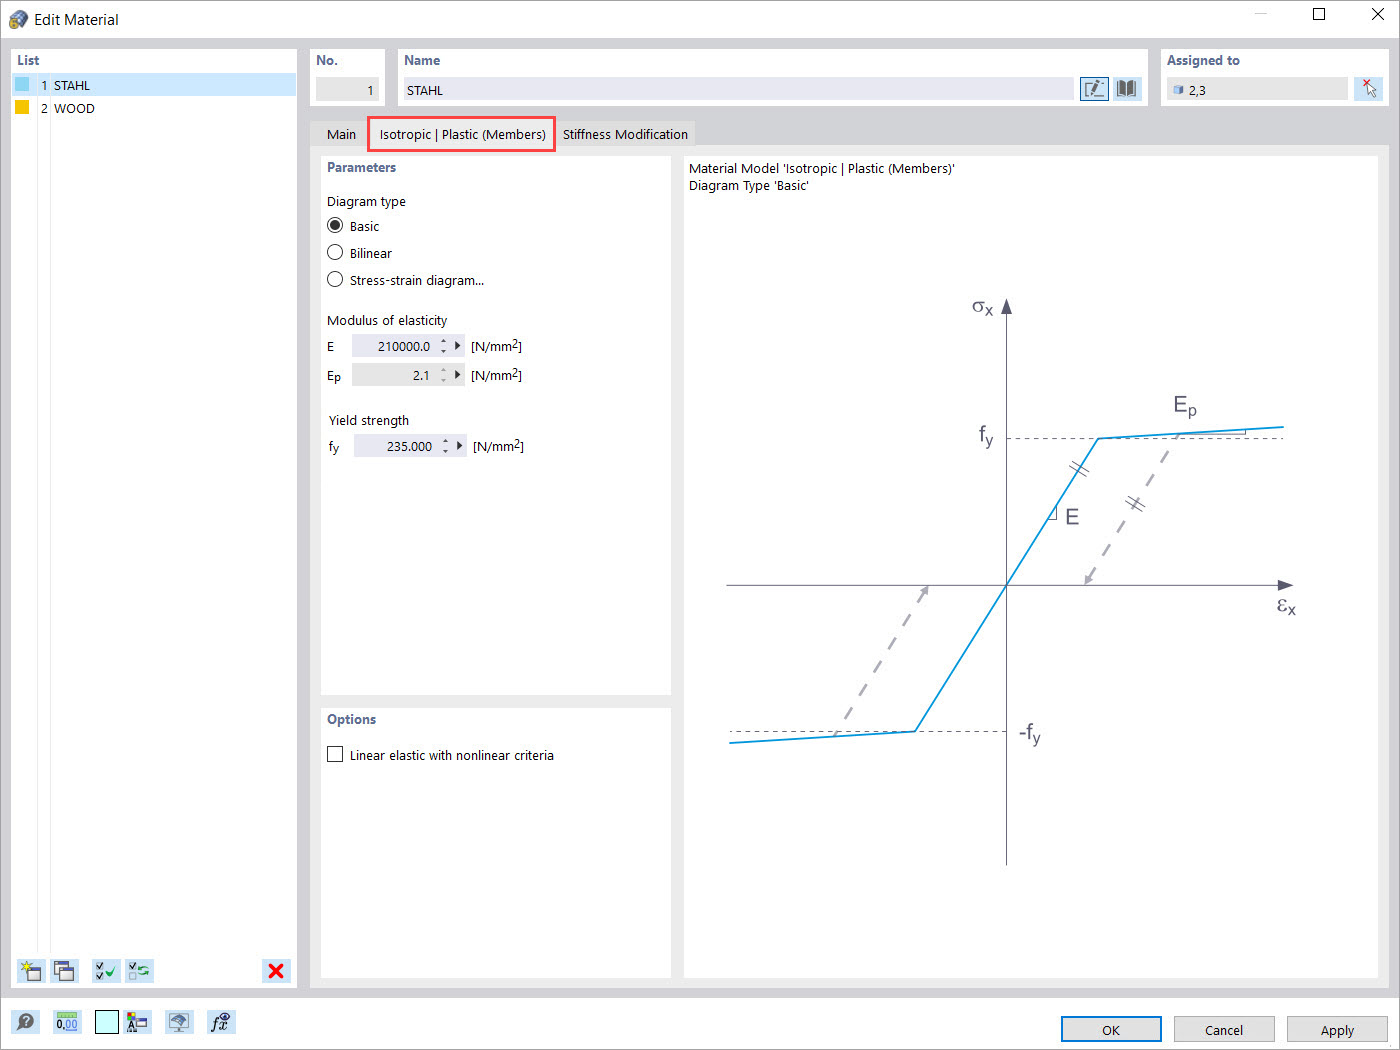Open the units and decimal places icon

click(x=67, y=1022)
